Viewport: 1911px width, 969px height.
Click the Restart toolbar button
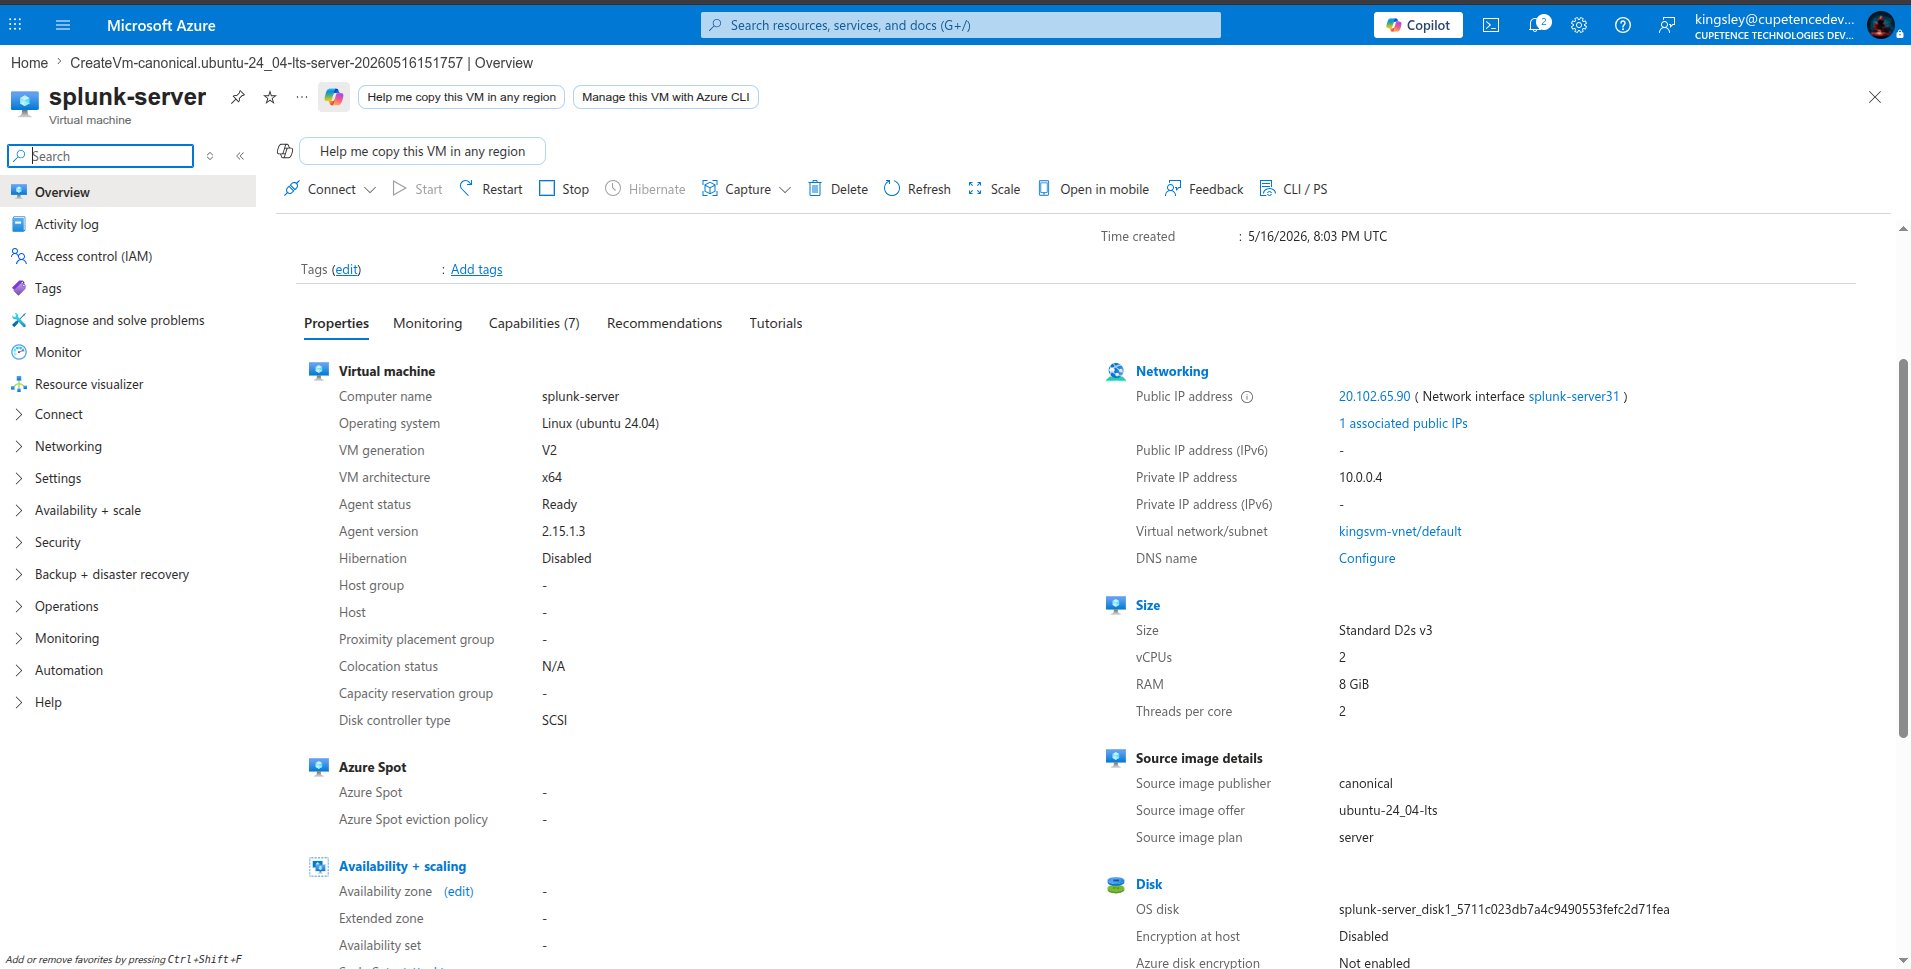pyautogui.click(x=491, y=189)
